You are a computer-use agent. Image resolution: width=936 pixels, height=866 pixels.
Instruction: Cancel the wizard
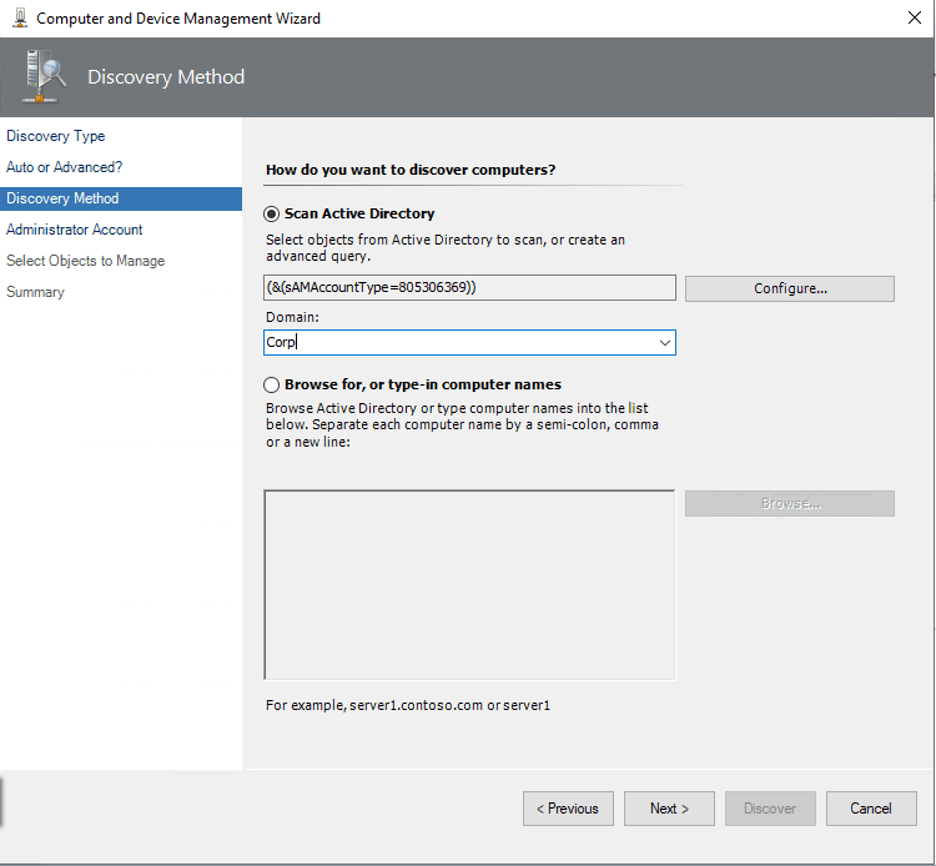click(870, 808)
